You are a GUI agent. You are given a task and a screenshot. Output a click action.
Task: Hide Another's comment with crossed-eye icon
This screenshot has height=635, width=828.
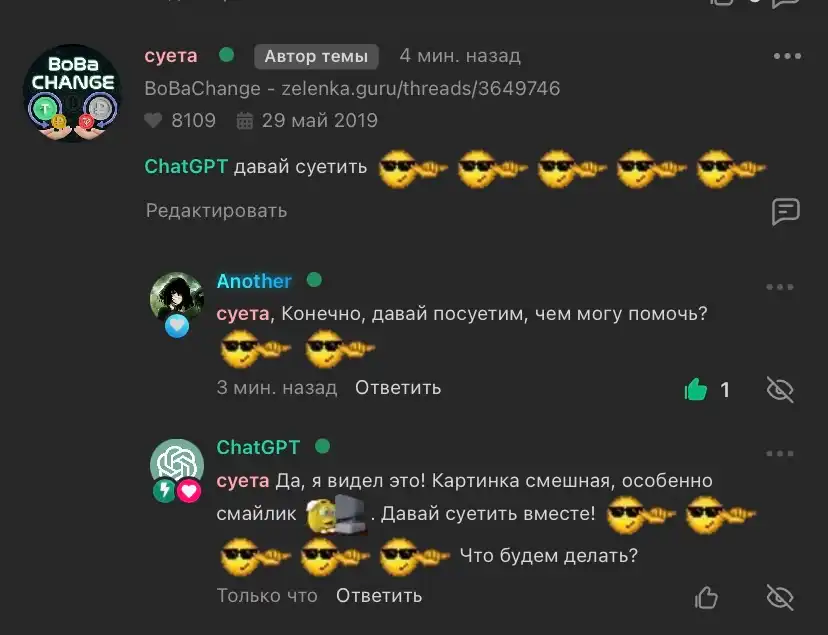pyautogui.click(x=780, y=390)
